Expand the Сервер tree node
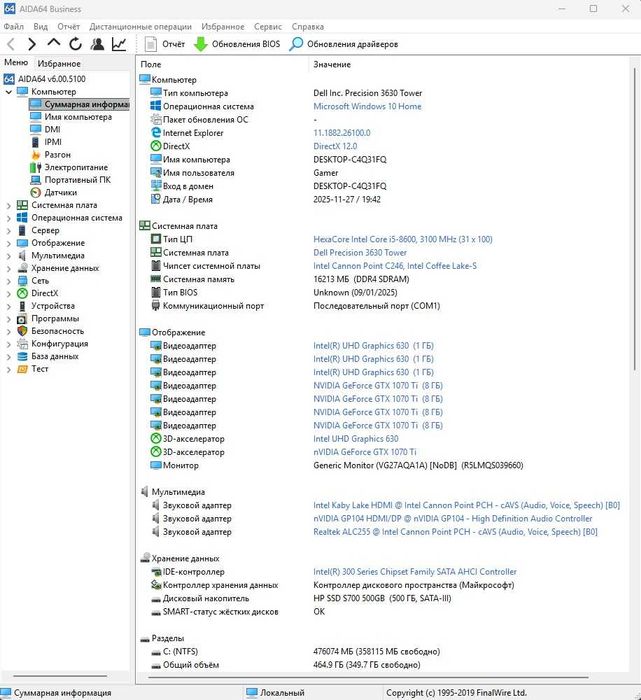The image size is (641, 700). [8, 230]
